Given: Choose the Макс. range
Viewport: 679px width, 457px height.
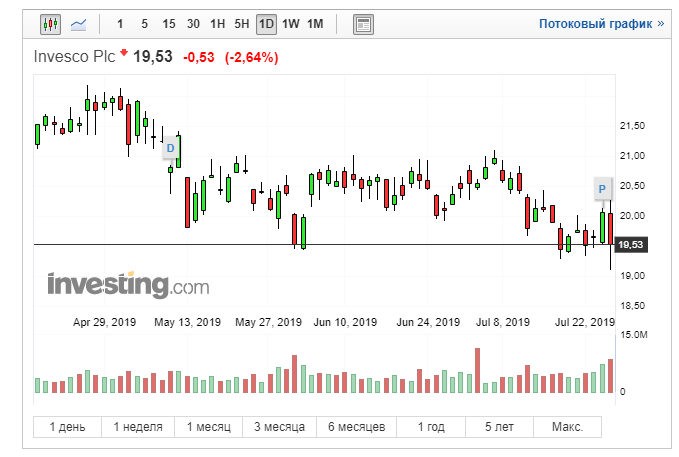Looking at the screenshot, I should (567, 427).
